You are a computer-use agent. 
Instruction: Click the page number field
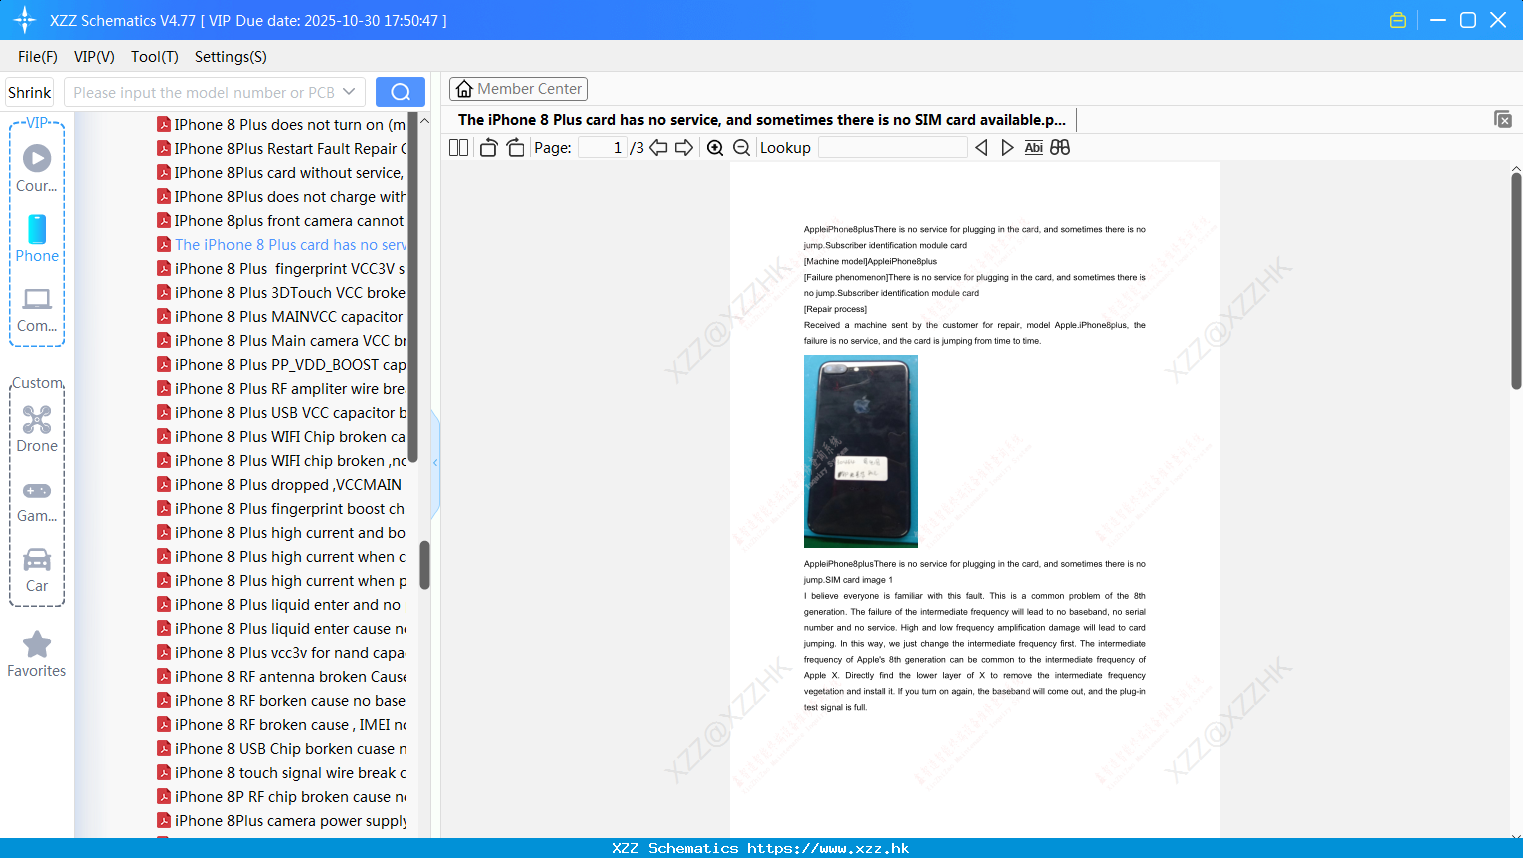[x=602, y=147]
